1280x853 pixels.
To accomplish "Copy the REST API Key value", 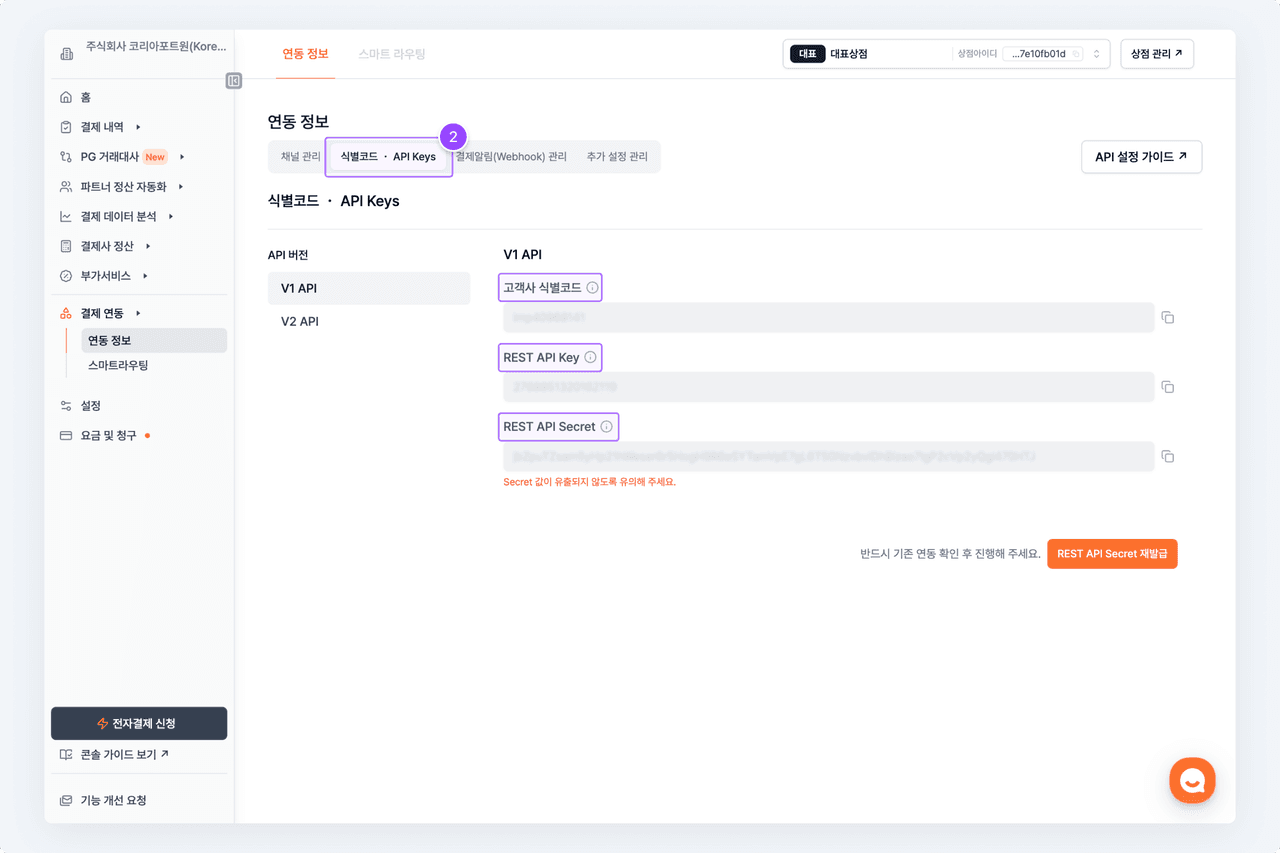I will point(1167,387).
